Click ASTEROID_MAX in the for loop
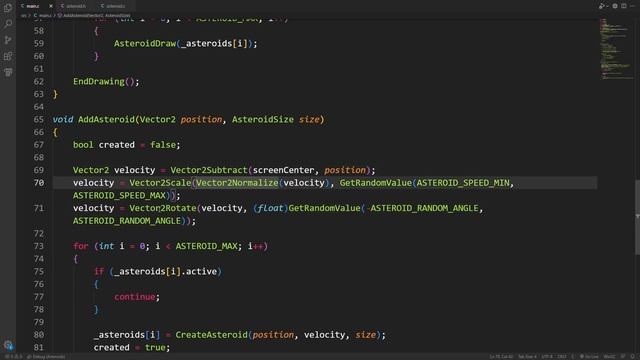The width and height of the screenshot is (640, 360). click(207, 246)
